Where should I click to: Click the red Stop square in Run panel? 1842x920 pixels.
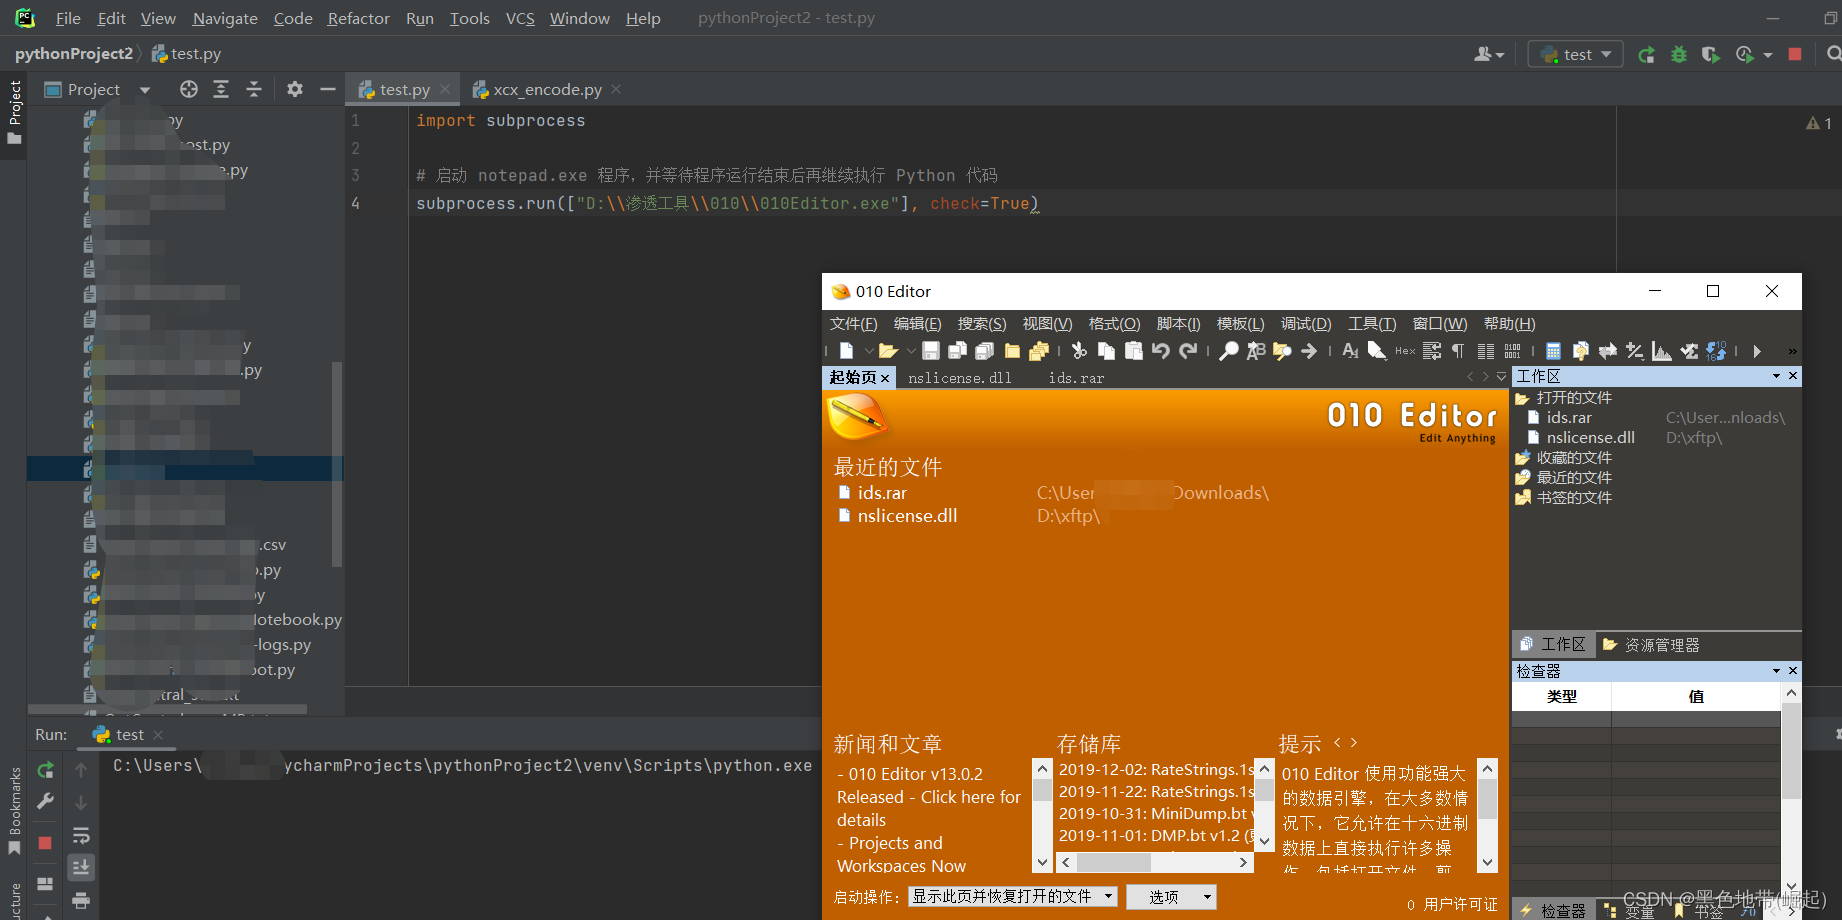pos(45,843)
